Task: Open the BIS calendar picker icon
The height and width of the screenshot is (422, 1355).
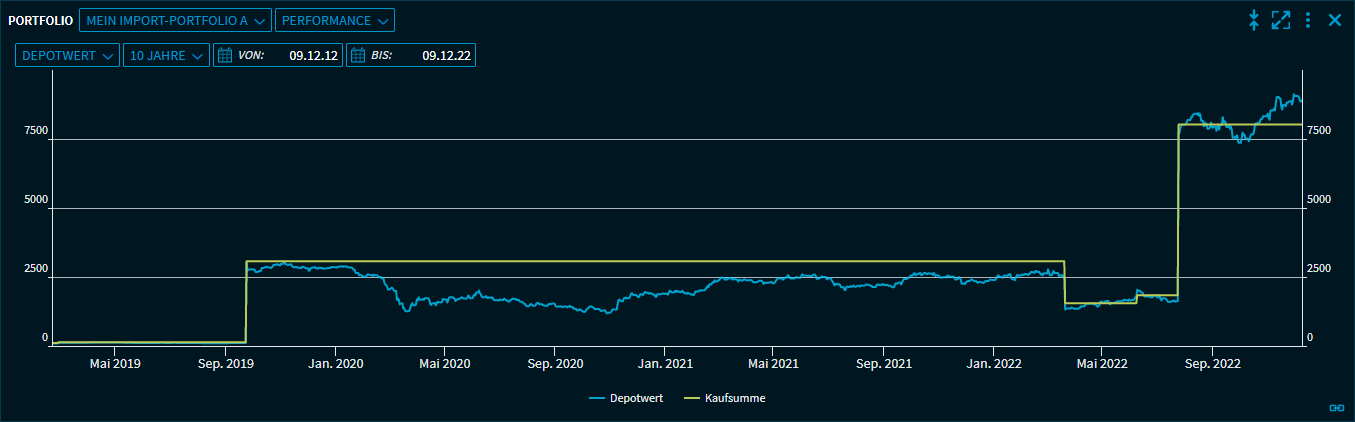Action: tap(358, 55)
